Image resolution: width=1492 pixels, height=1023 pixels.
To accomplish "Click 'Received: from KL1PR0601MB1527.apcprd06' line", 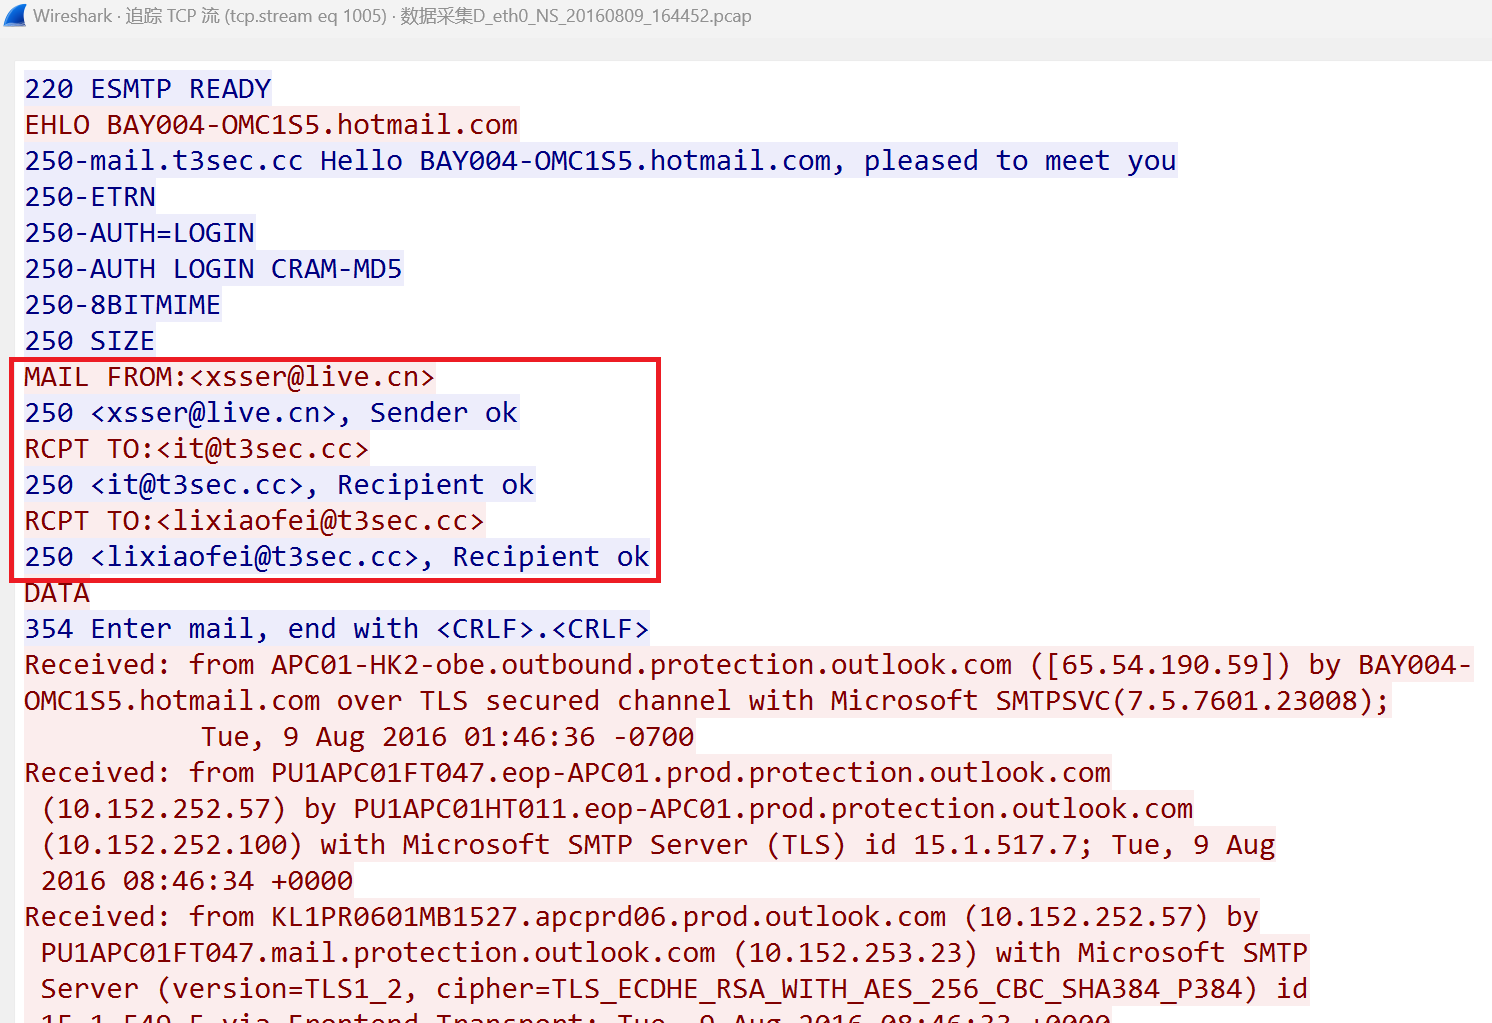I will [x=642, y=917].
